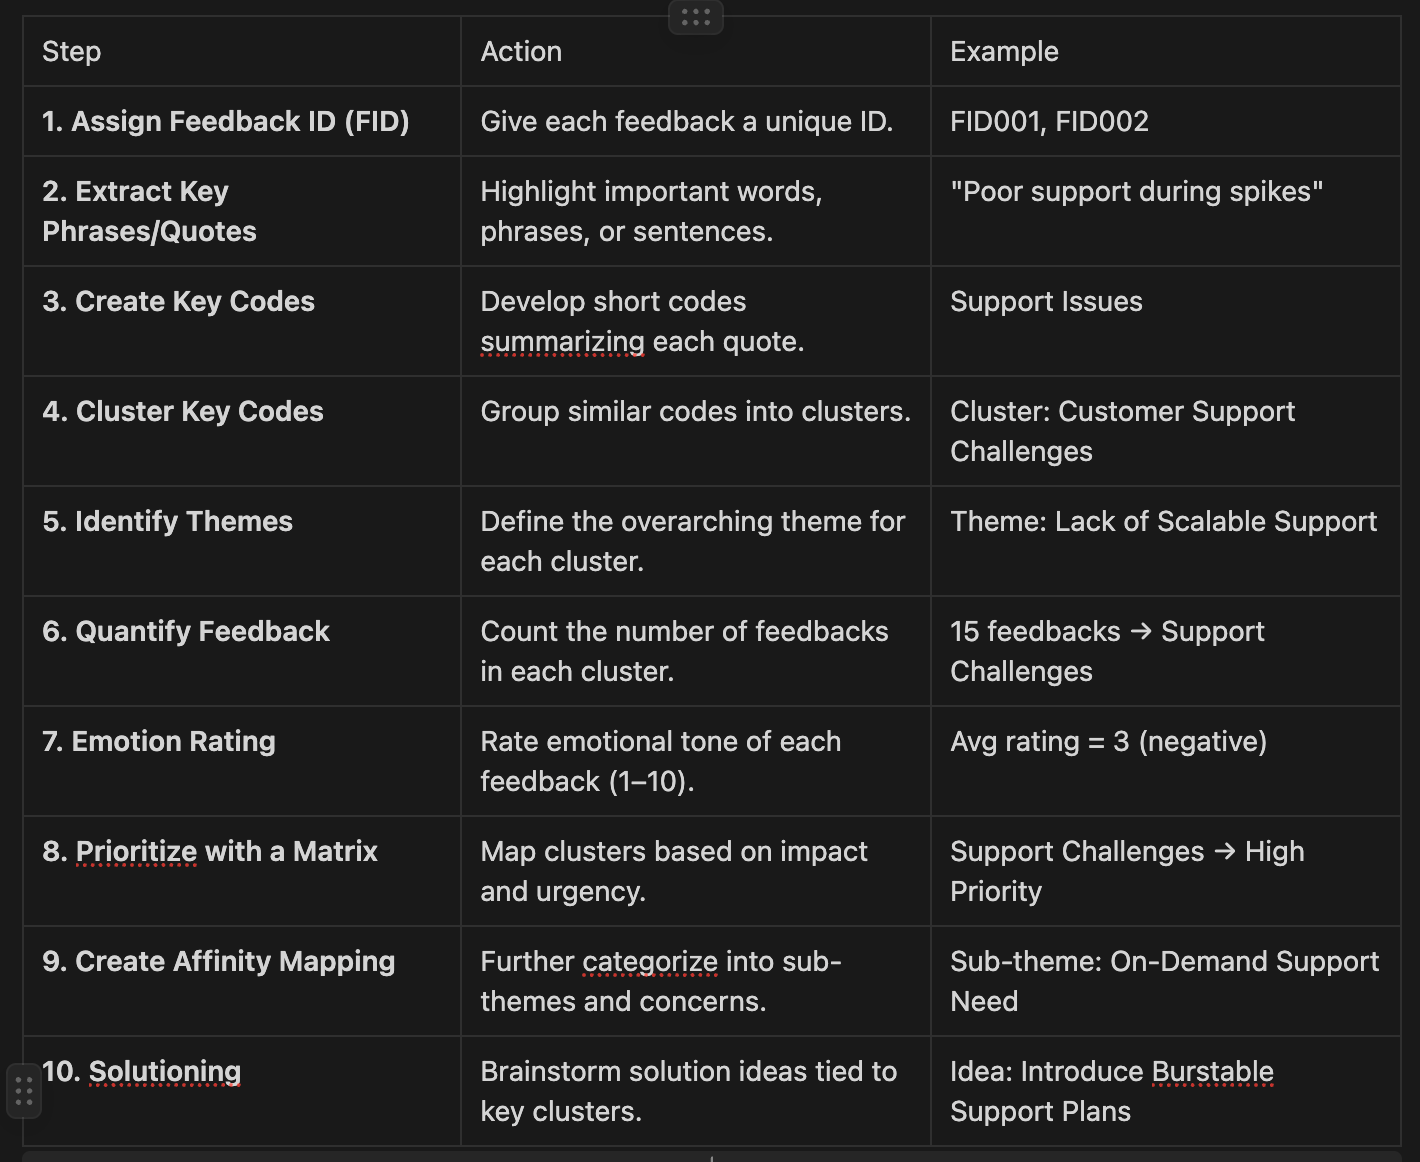Click the cell containing FID001, FID002
Viewport: 1420px width, 1162px height.
pyautogui.click(x=1166, y=121)
